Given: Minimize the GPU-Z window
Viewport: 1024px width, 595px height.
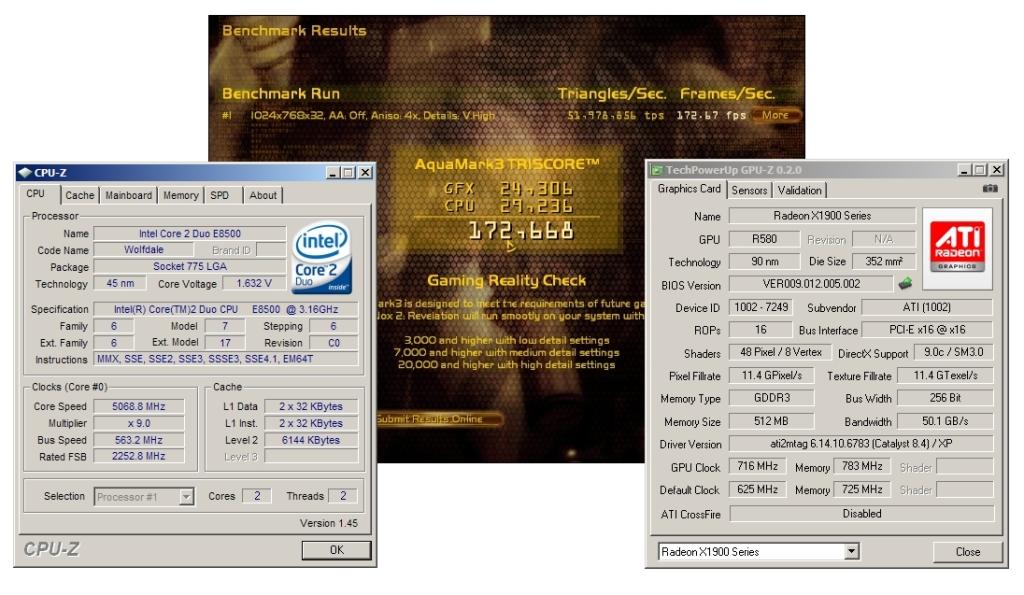Looking at the screenshot, I should click(x=965, y=170).
